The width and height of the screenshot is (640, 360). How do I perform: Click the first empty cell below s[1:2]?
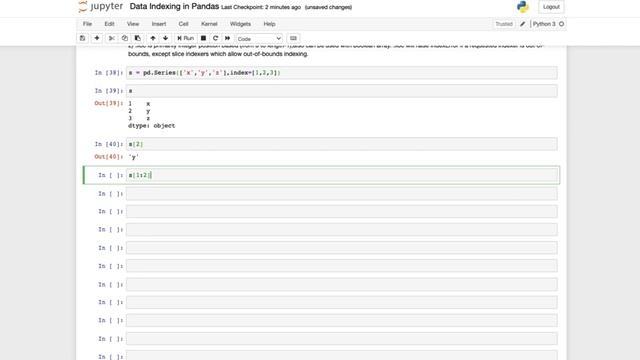pos(341,193)
